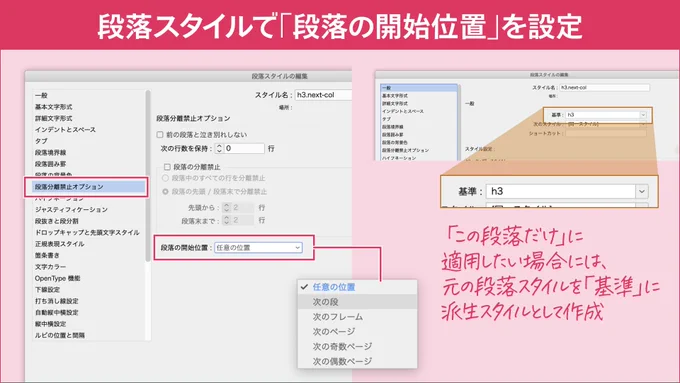
Task: Click the 段落末まで line count field
Action: tap(242, 220)
